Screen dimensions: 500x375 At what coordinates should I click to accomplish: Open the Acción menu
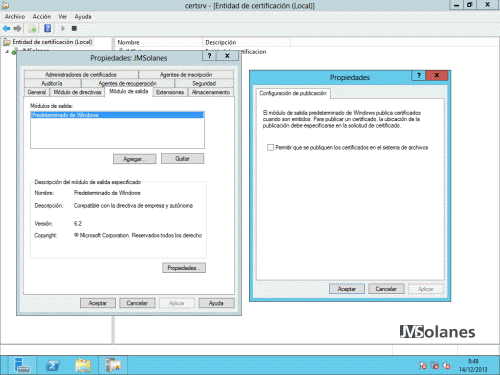[x=42, y=16]
